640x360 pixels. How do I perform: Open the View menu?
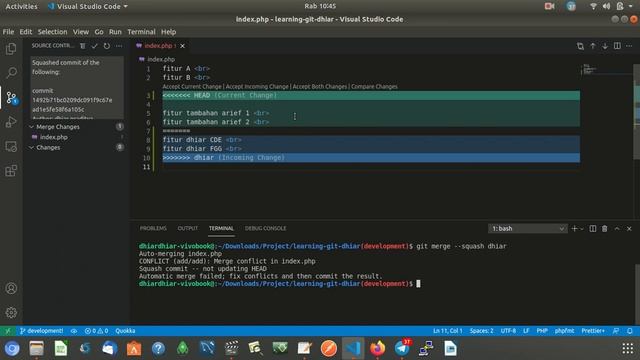81,32
